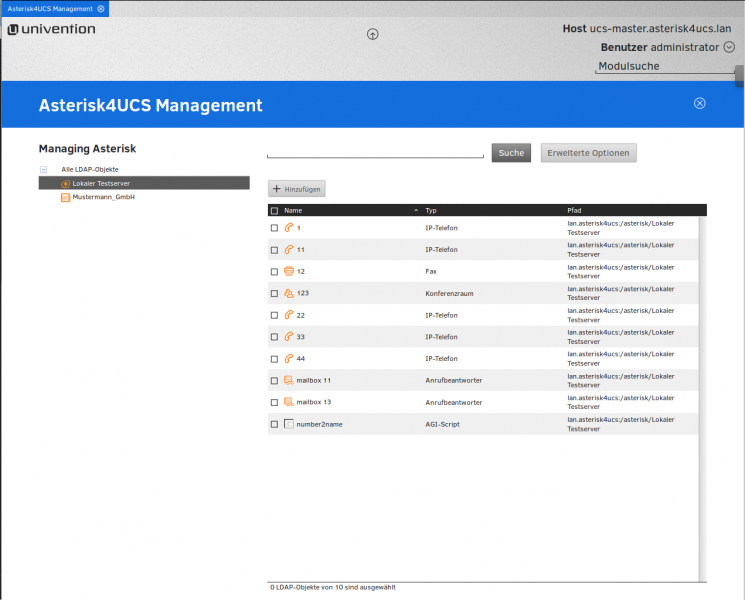The height and width of the screenshot is (600, 745).
Task: Click the '0 LDAP-Objekte von 10' status text
Action: [333, 588]
